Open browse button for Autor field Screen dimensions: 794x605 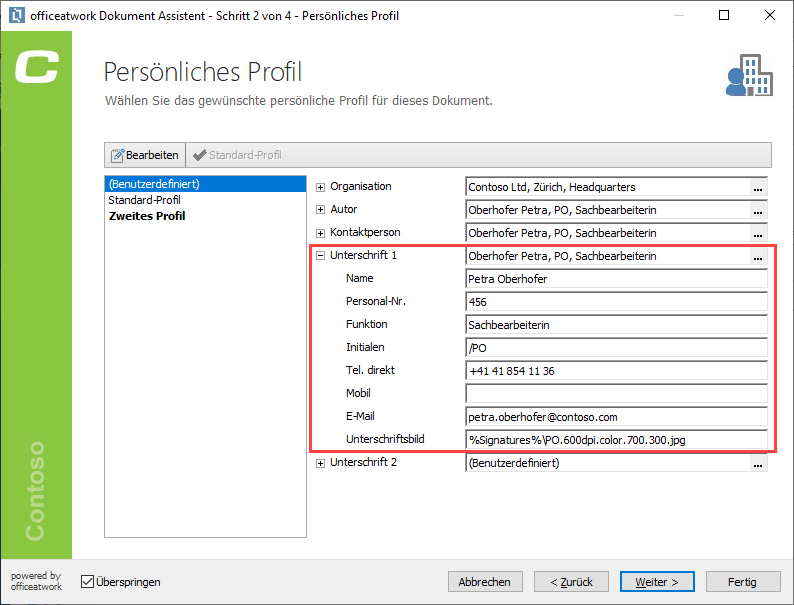tap(758, 210)
